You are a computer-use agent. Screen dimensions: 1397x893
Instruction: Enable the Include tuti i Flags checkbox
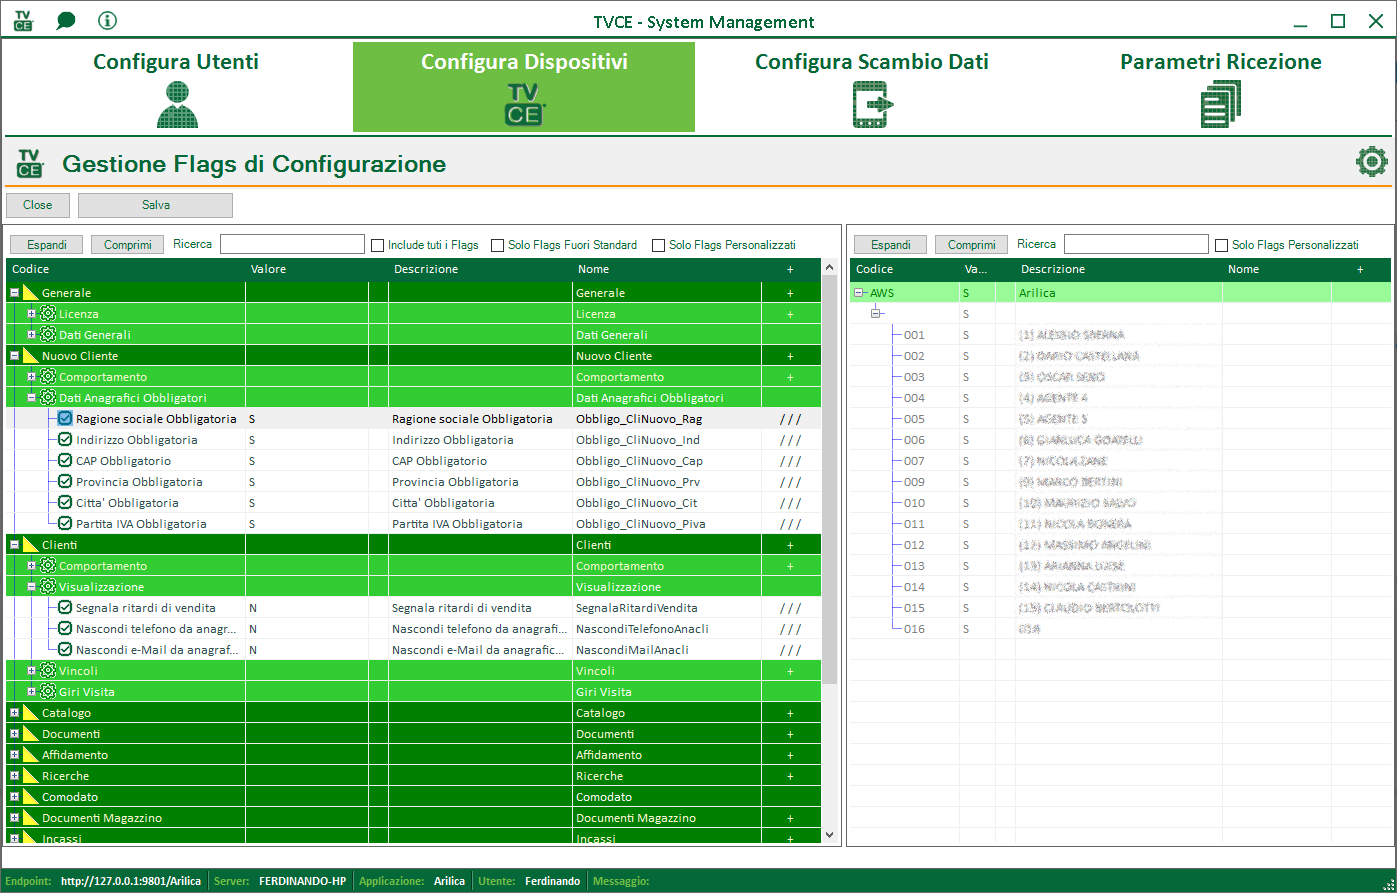378,245
